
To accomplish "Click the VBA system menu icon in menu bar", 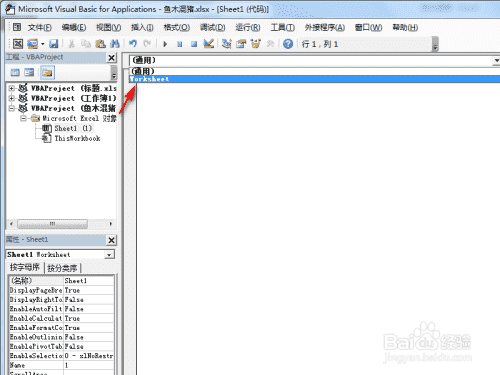I will pyautogui.click(x=17, y=27).
